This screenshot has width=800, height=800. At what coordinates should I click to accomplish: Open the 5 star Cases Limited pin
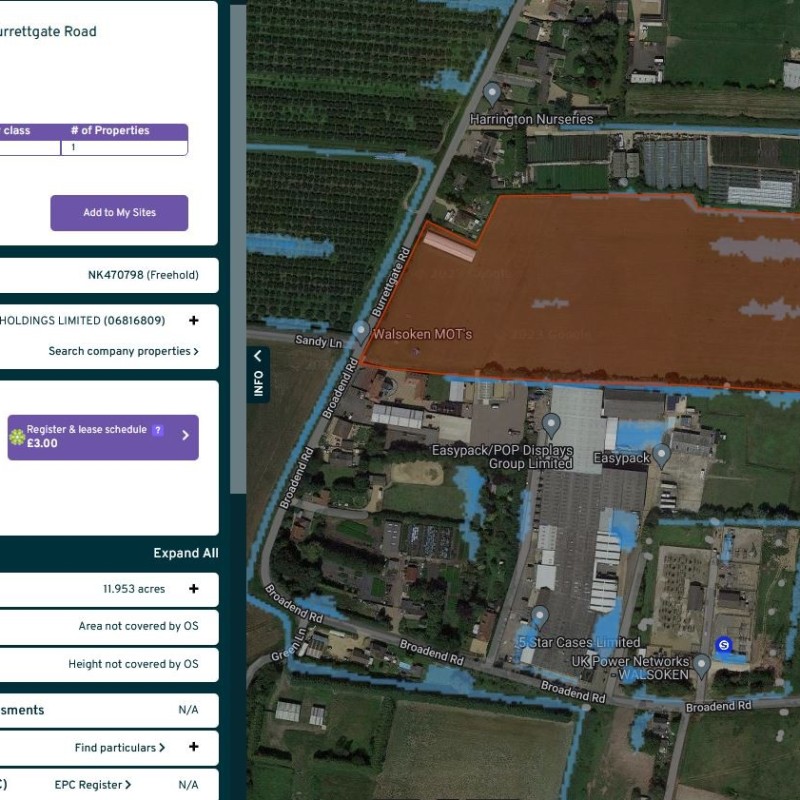coord(540,618)
